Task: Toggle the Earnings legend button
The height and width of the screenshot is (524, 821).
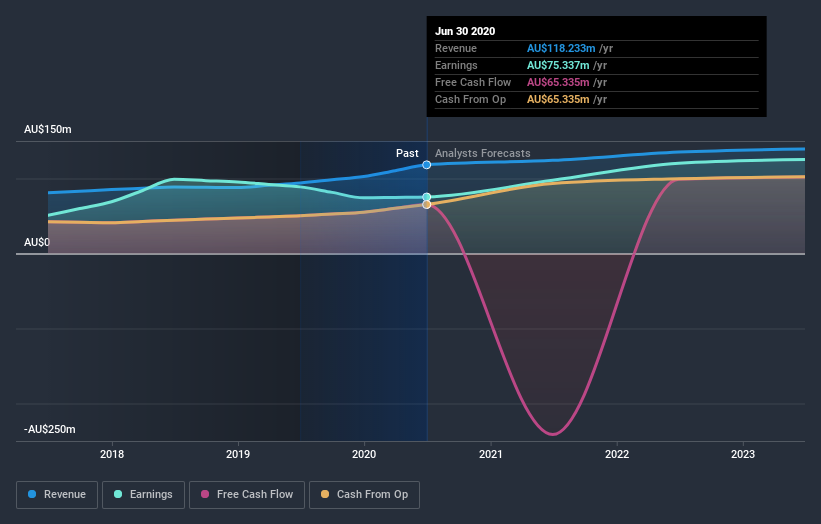Action: 143,495
